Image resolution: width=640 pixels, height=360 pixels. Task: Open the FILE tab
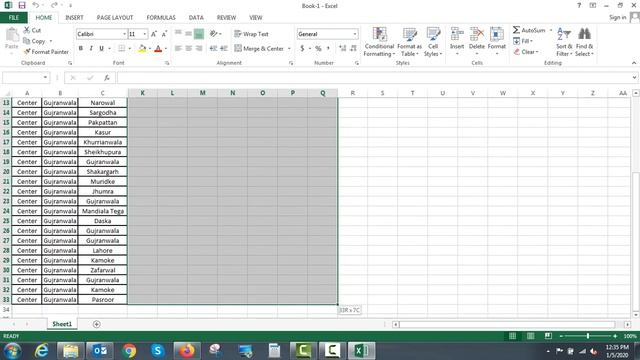coord(13,18)
